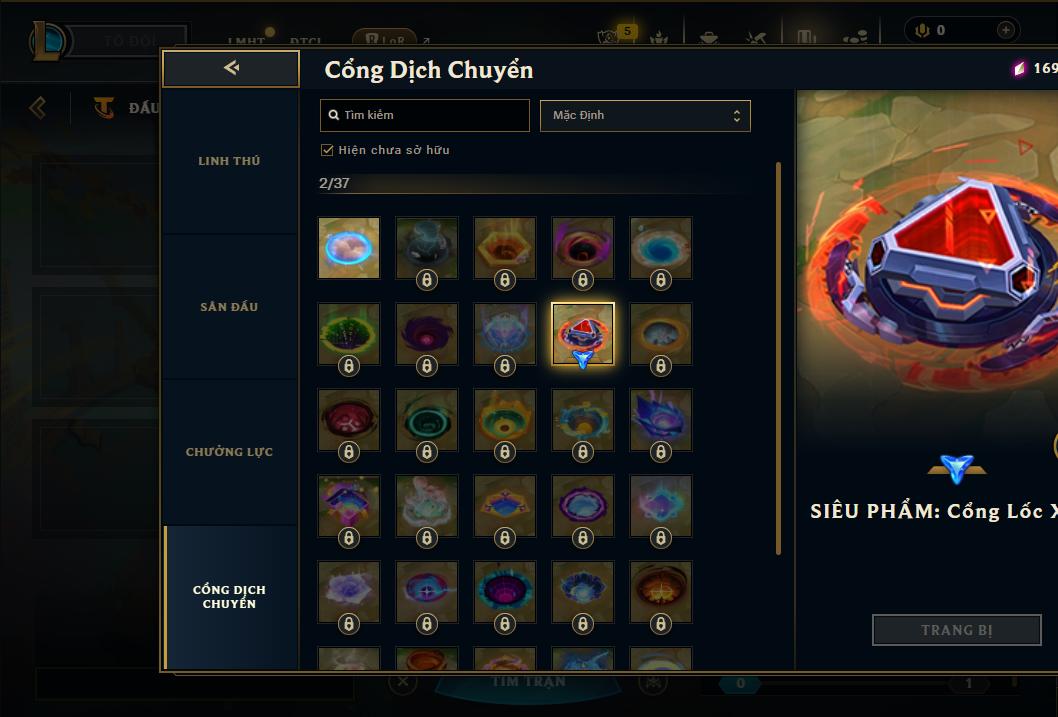
Task: Select the first owned blue ring portal
Action: point(349,248)
